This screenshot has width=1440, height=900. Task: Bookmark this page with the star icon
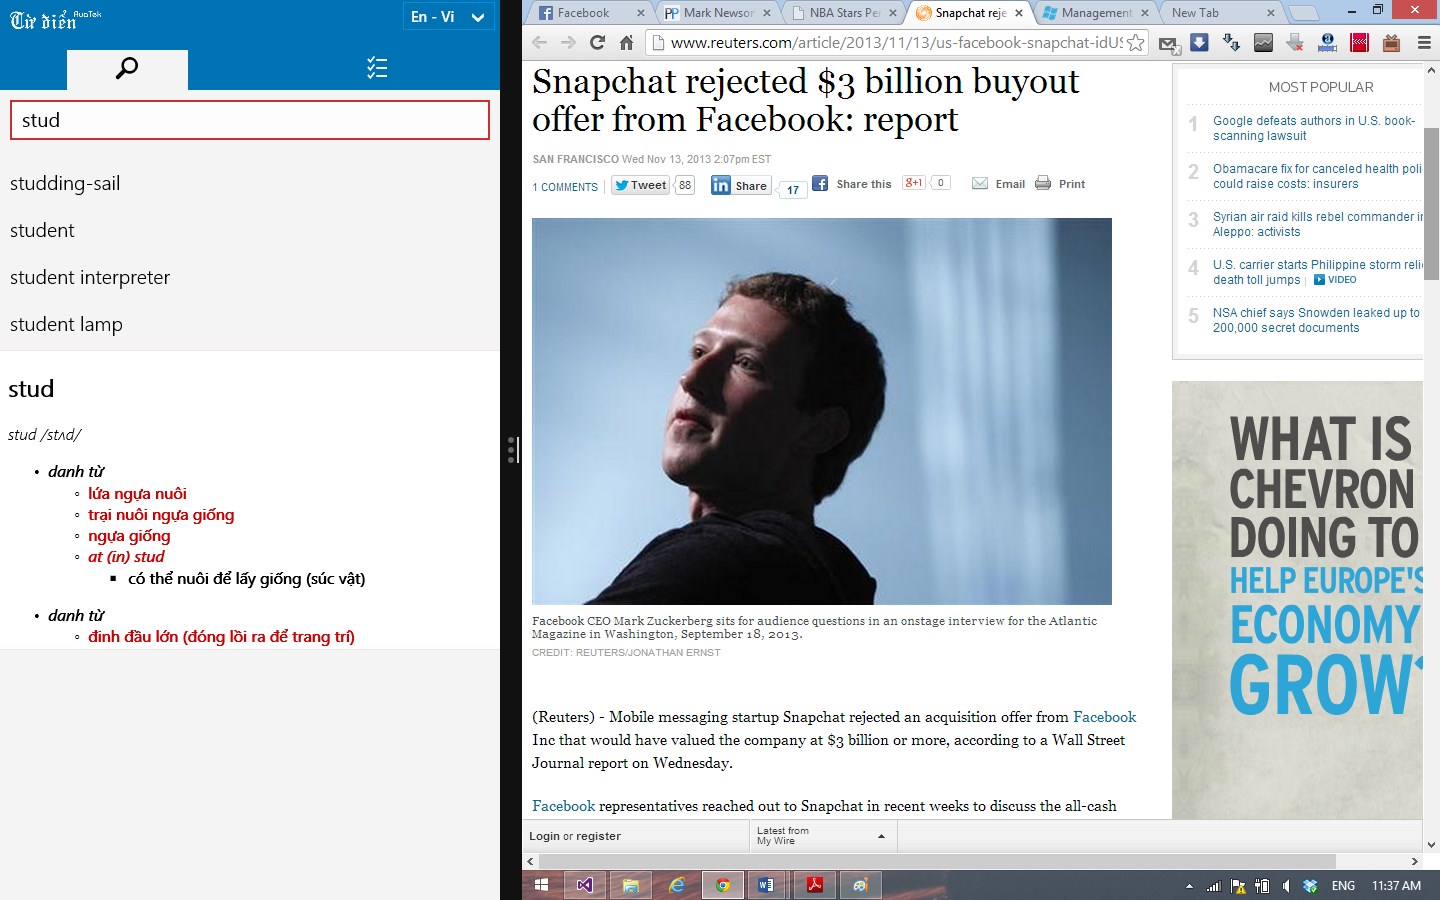pos(1135,43)
